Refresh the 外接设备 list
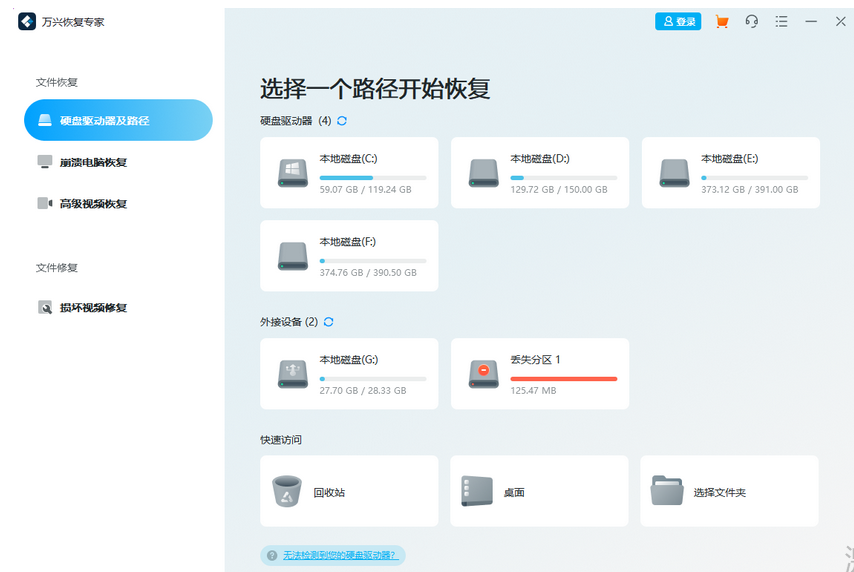Viewport: 854px width, 572px height. pos(328,322)
